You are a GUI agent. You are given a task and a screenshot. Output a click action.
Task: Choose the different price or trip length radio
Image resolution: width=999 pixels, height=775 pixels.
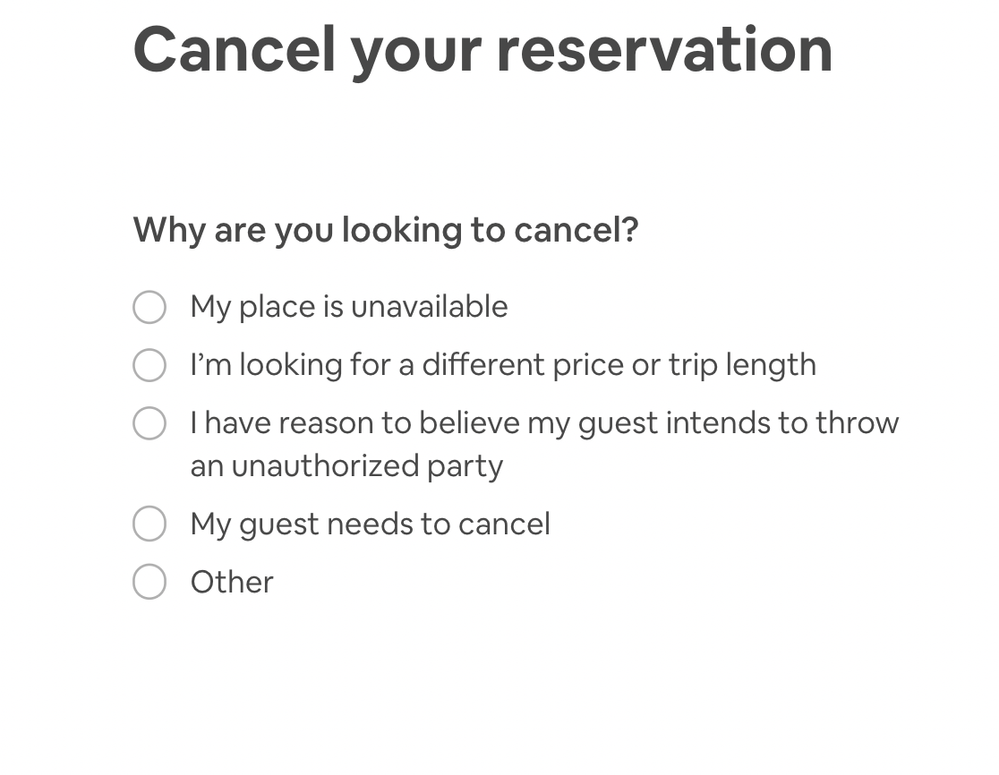[x=149, y=365]
